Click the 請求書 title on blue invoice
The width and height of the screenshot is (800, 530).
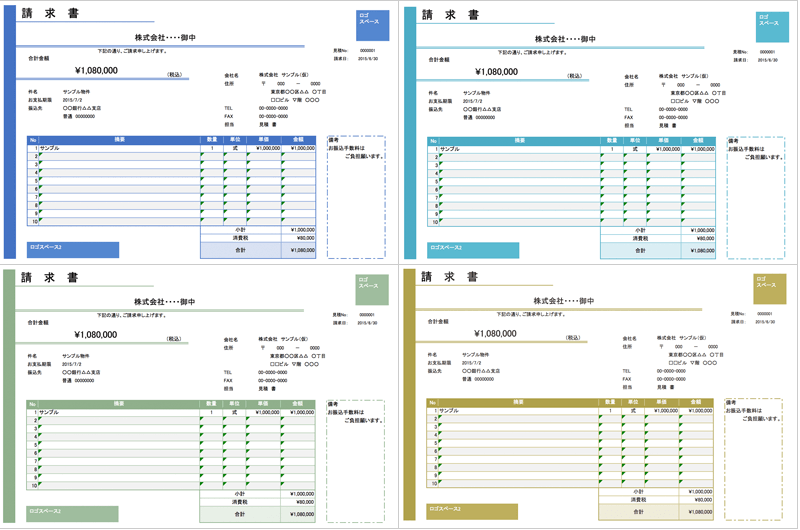point(50,13)
